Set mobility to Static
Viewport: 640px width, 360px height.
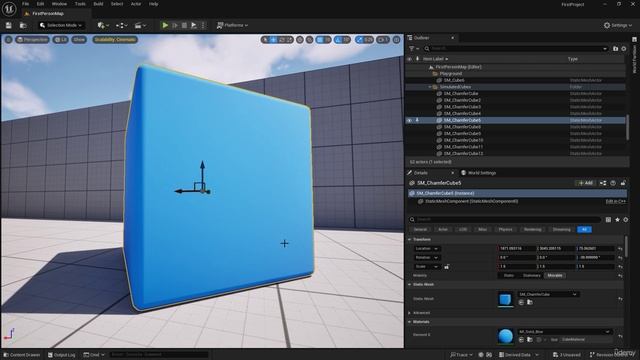[509, 276]
